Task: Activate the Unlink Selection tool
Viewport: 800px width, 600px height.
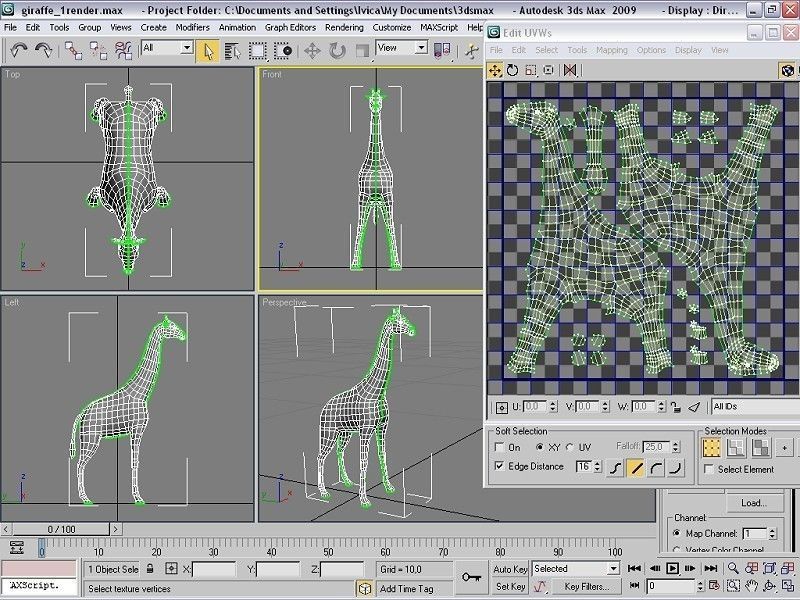Action: 98,51
